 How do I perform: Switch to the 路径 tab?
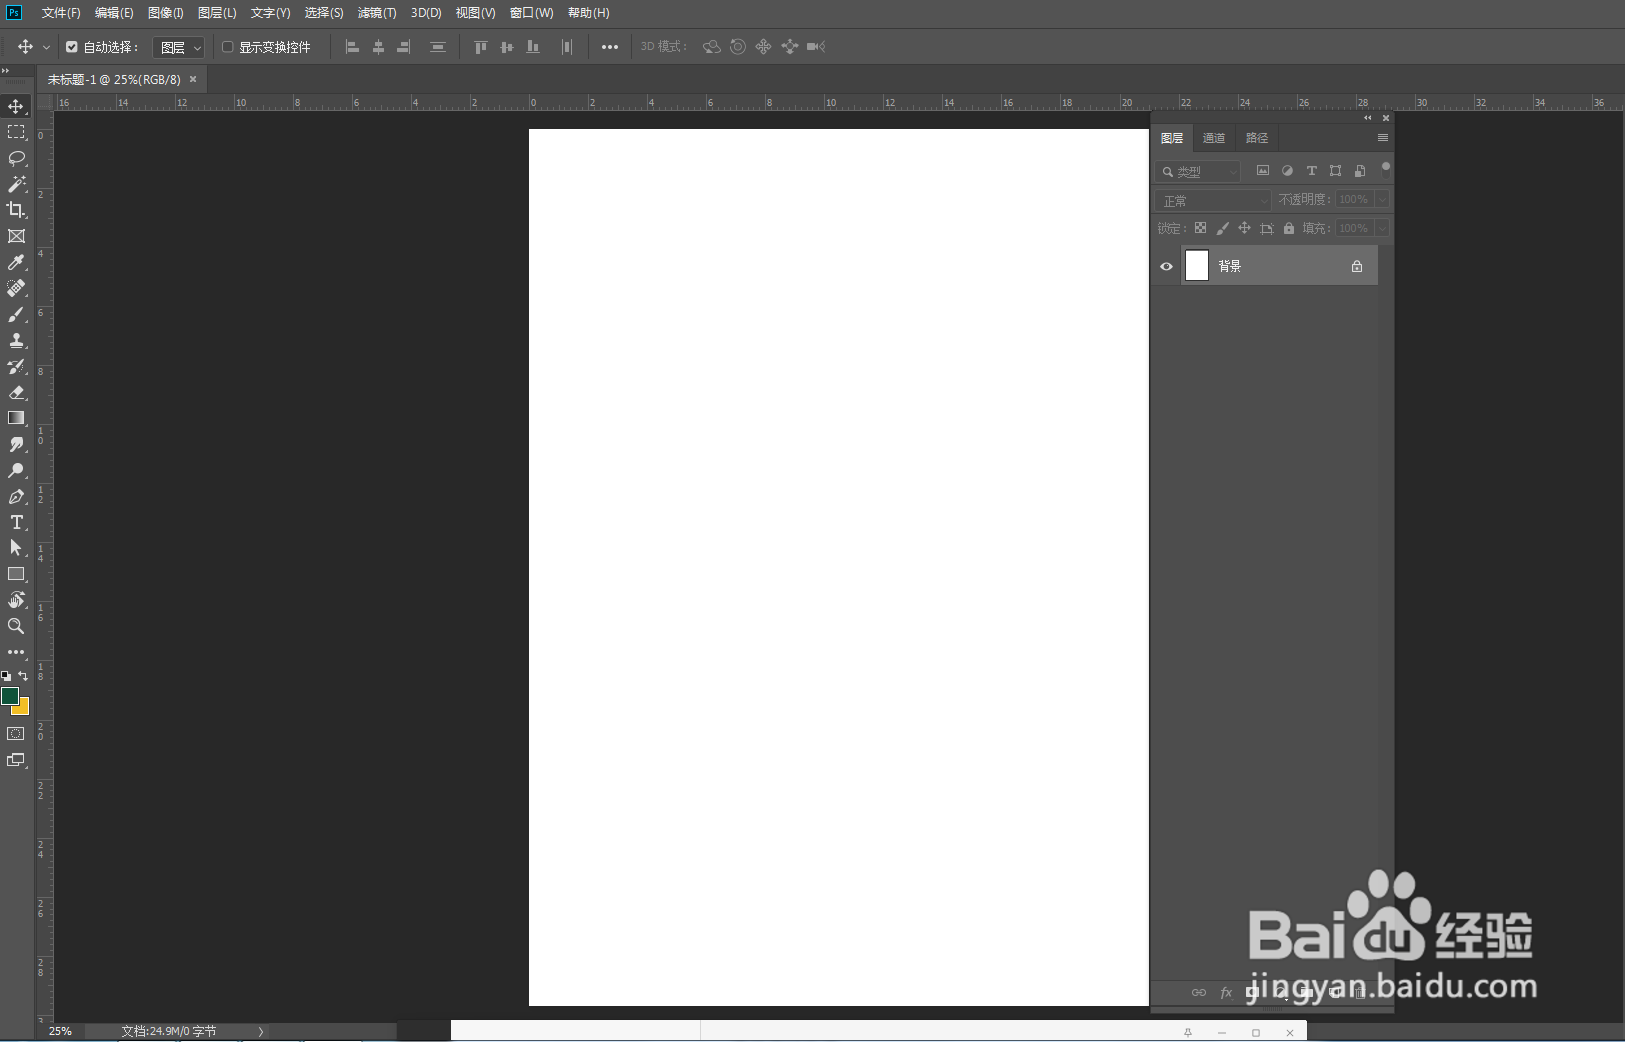point(1257,138)
